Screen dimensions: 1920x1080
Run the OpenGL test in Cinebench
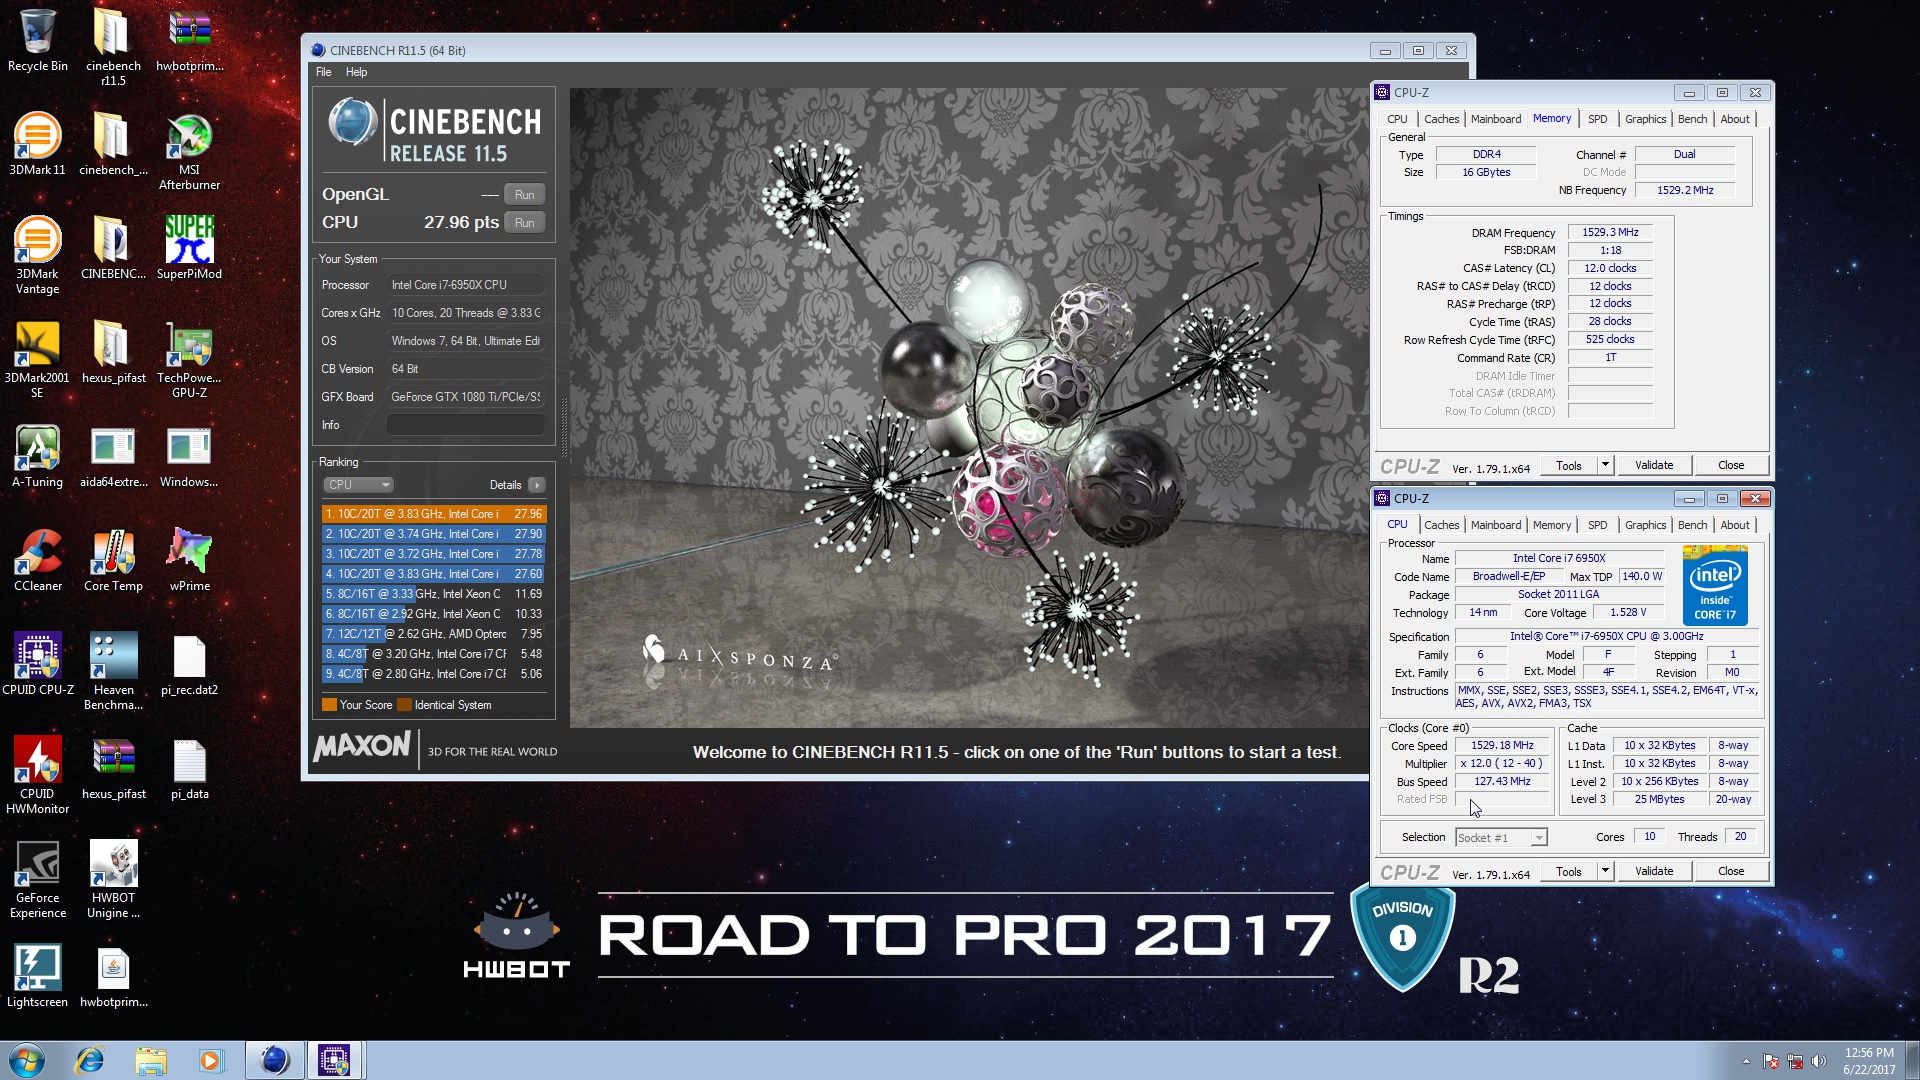(525, 195)
